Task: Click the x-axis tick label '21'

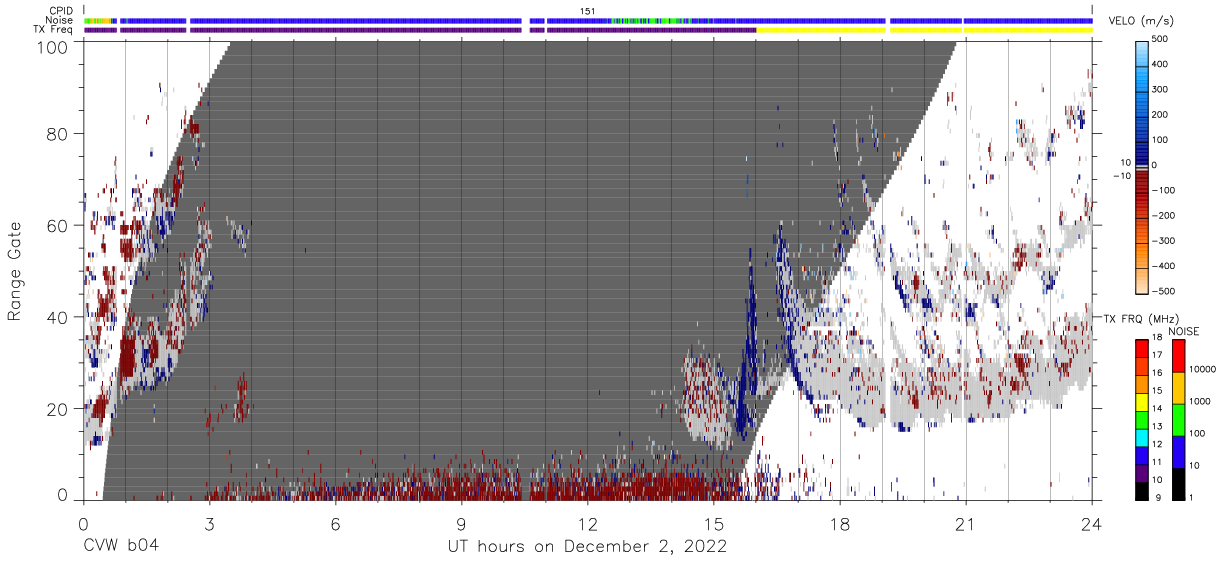Action: [965, 523]
